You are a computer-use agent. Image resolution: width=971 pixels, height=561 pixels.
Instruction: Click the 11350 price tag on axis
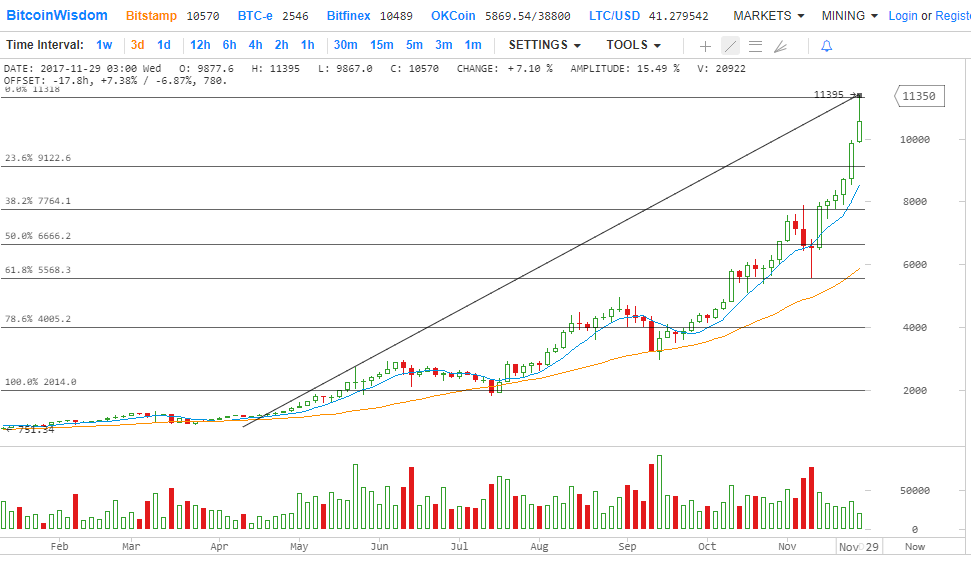click(x=920, y=96)
